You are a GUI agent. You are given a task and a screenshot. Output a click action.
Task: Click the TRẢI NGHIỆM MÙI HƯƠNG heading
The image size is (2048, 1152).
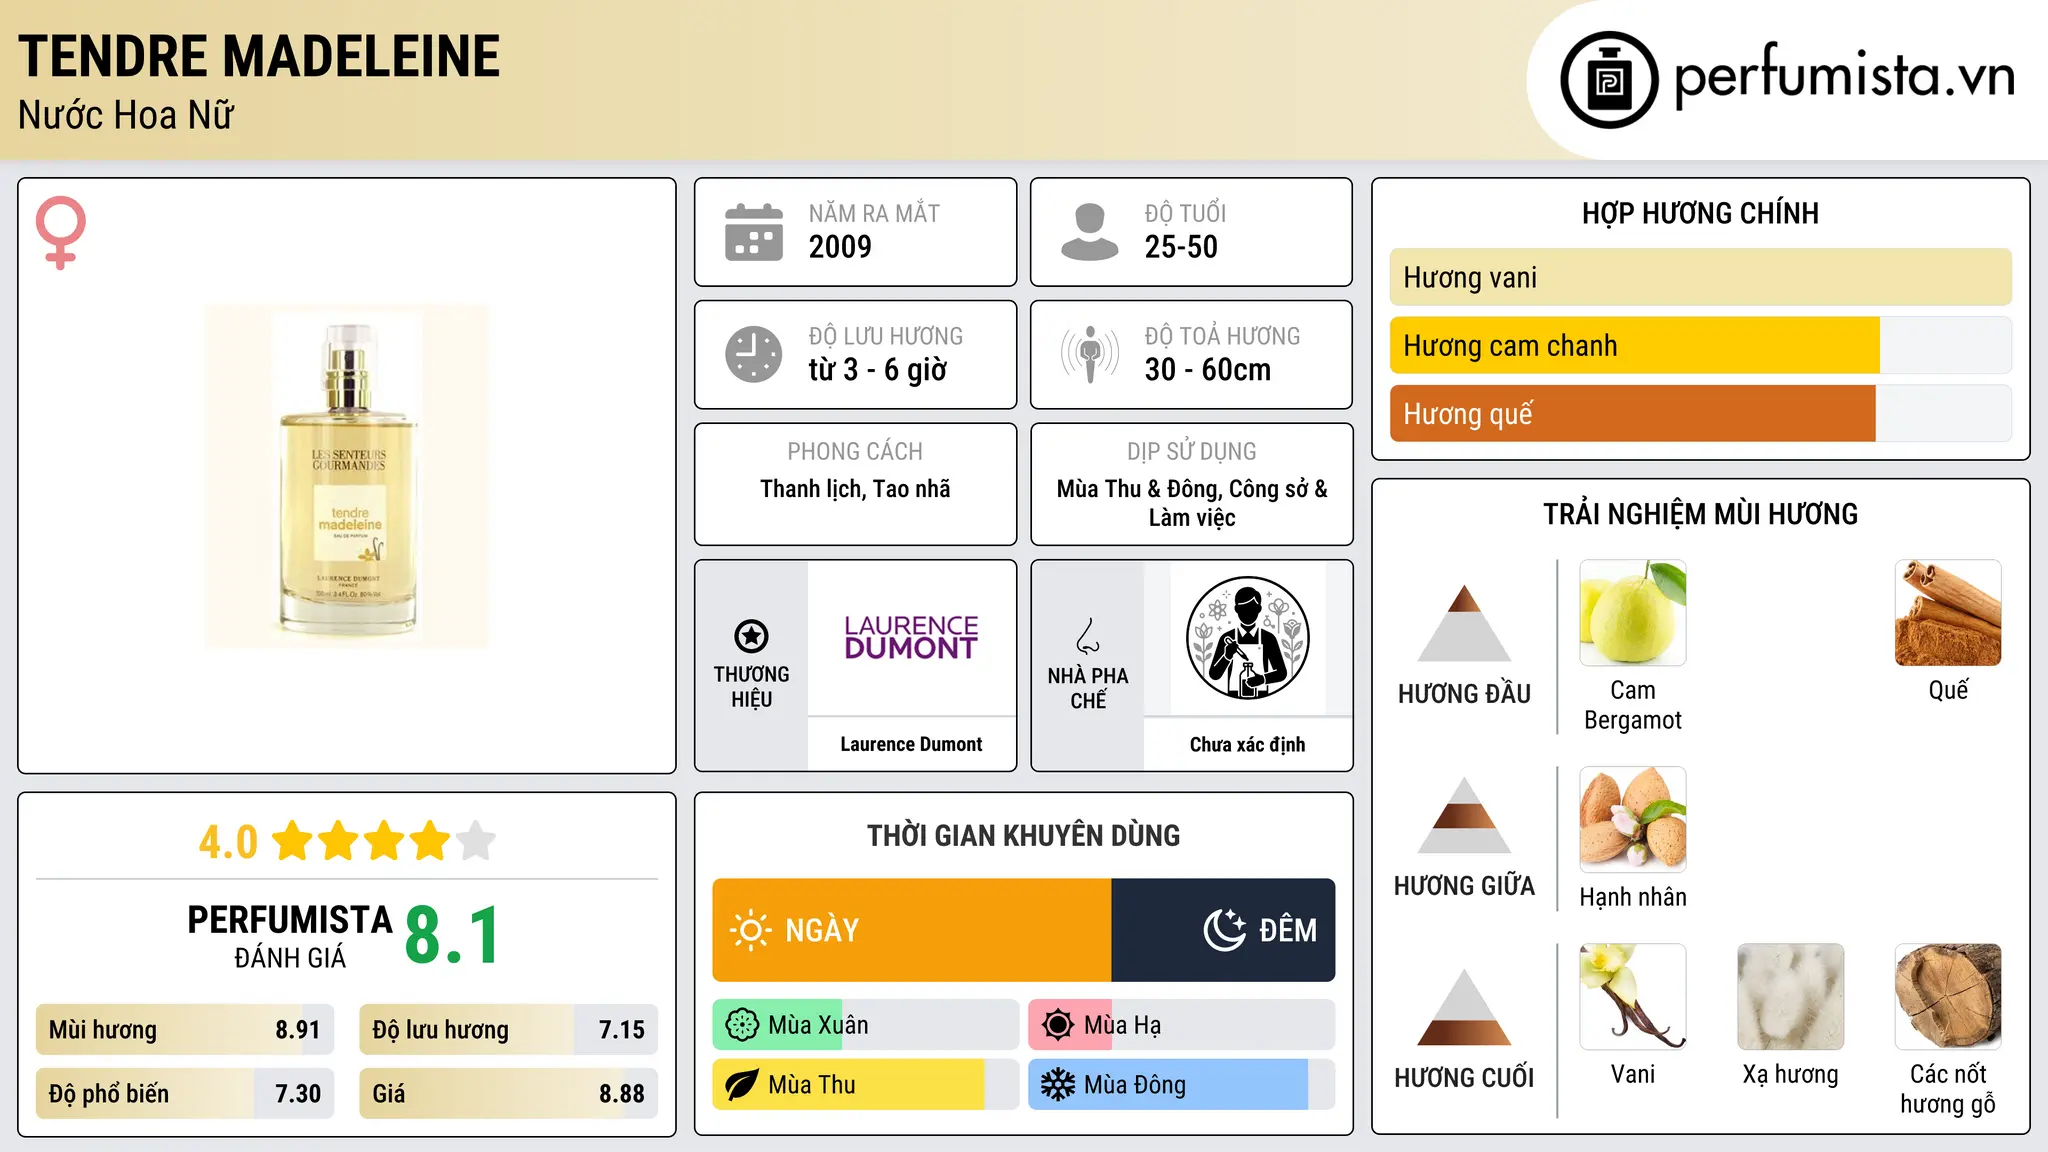click(1700, 514)
